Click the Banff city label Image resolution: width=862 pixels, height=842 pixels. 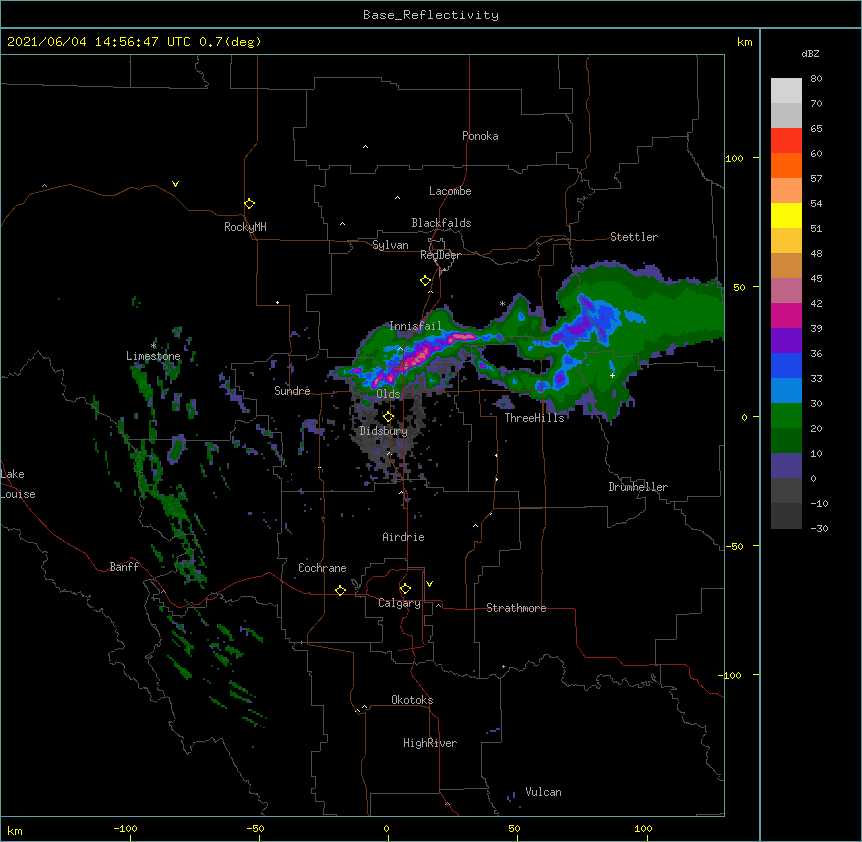(124, 567)
